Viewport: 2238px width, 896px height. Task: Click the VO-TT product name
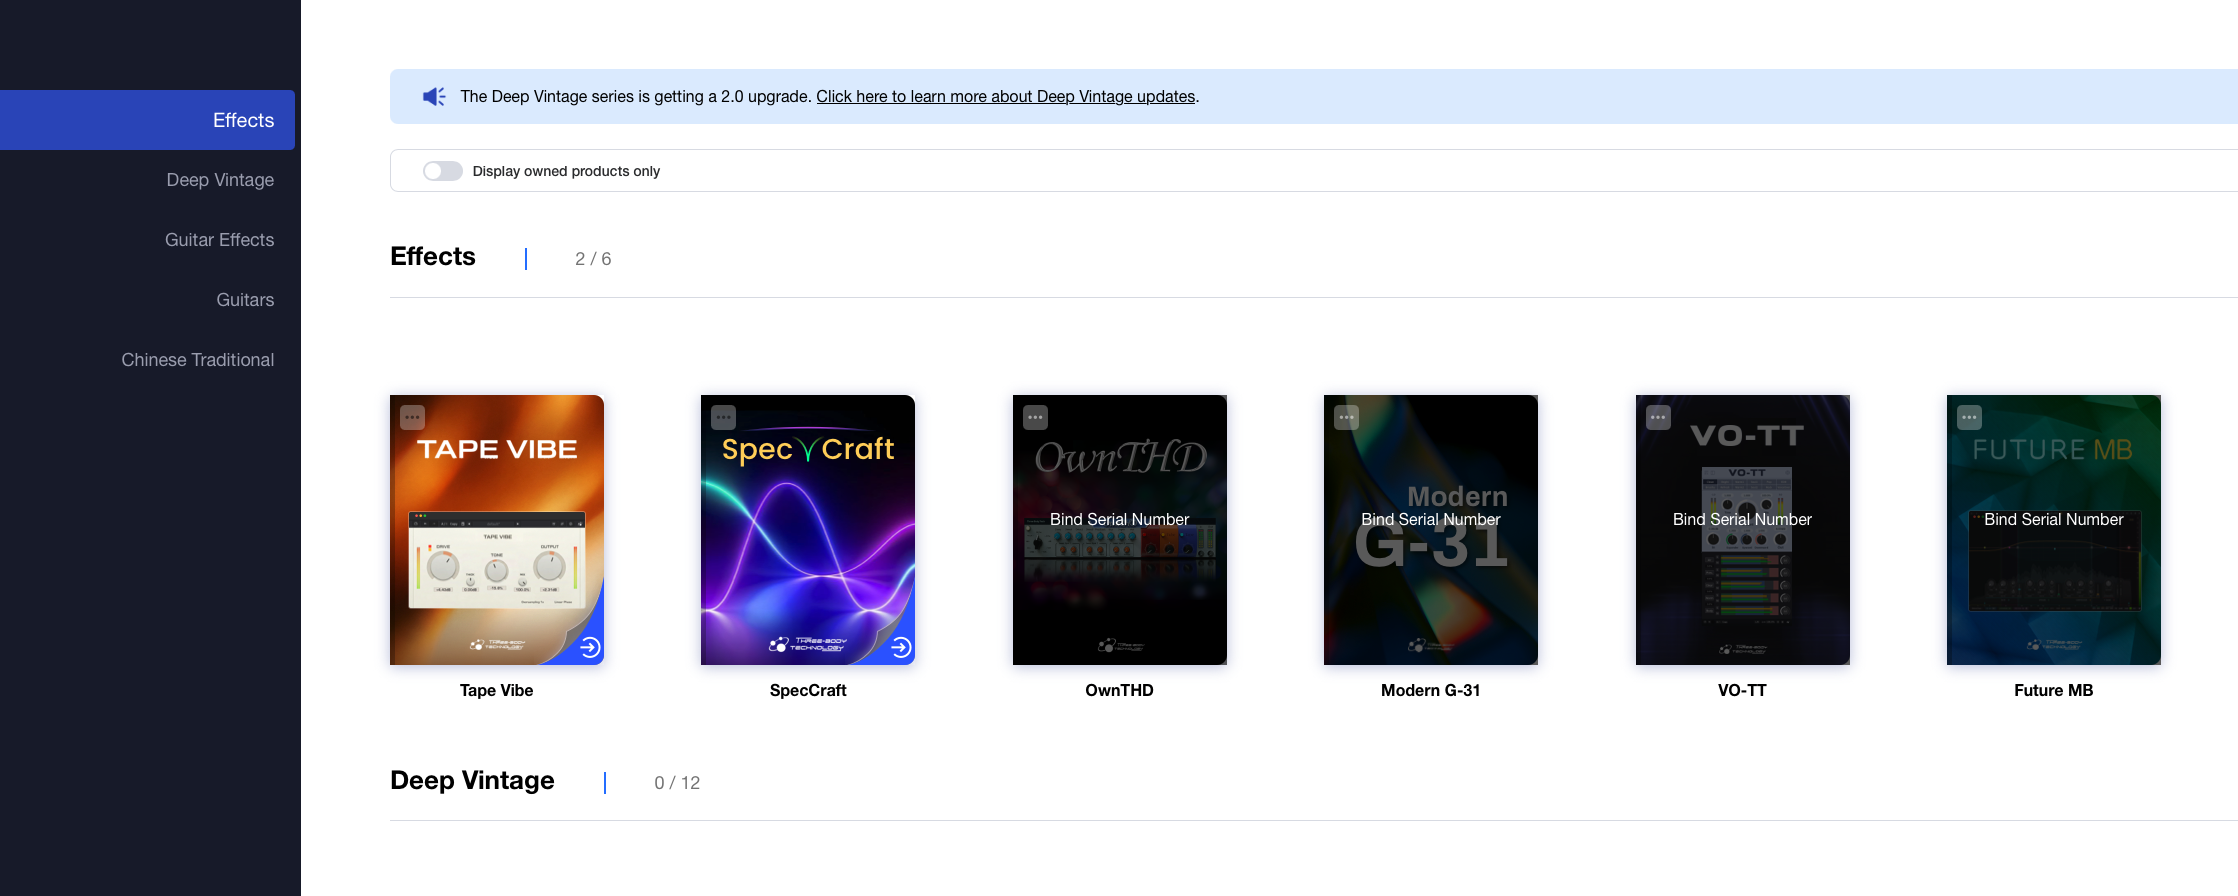click(x=1742, y=690)
